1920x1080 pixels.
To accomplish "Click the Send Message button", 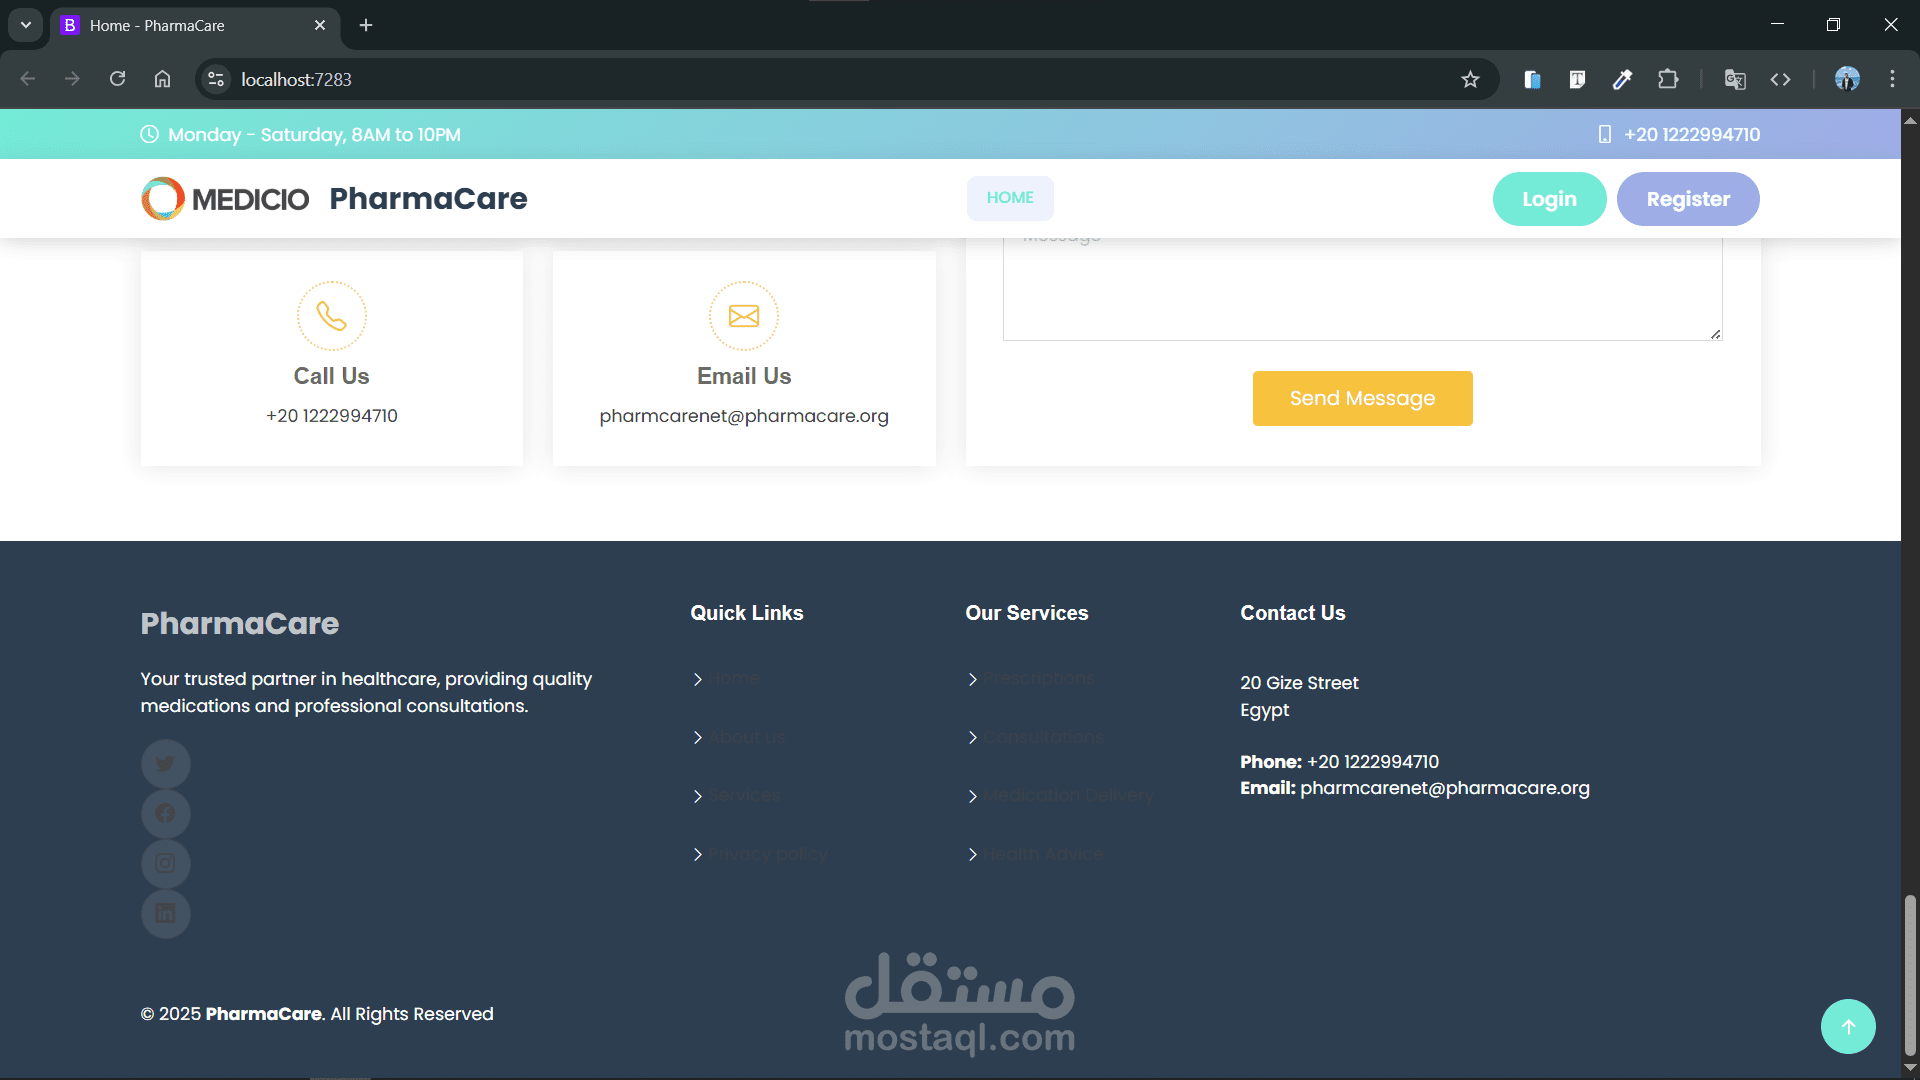I will coord(1362,398).
